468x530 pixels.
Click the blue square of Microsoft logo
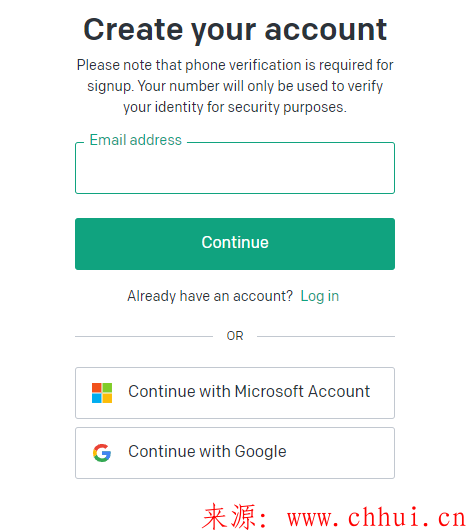point(97,398)
